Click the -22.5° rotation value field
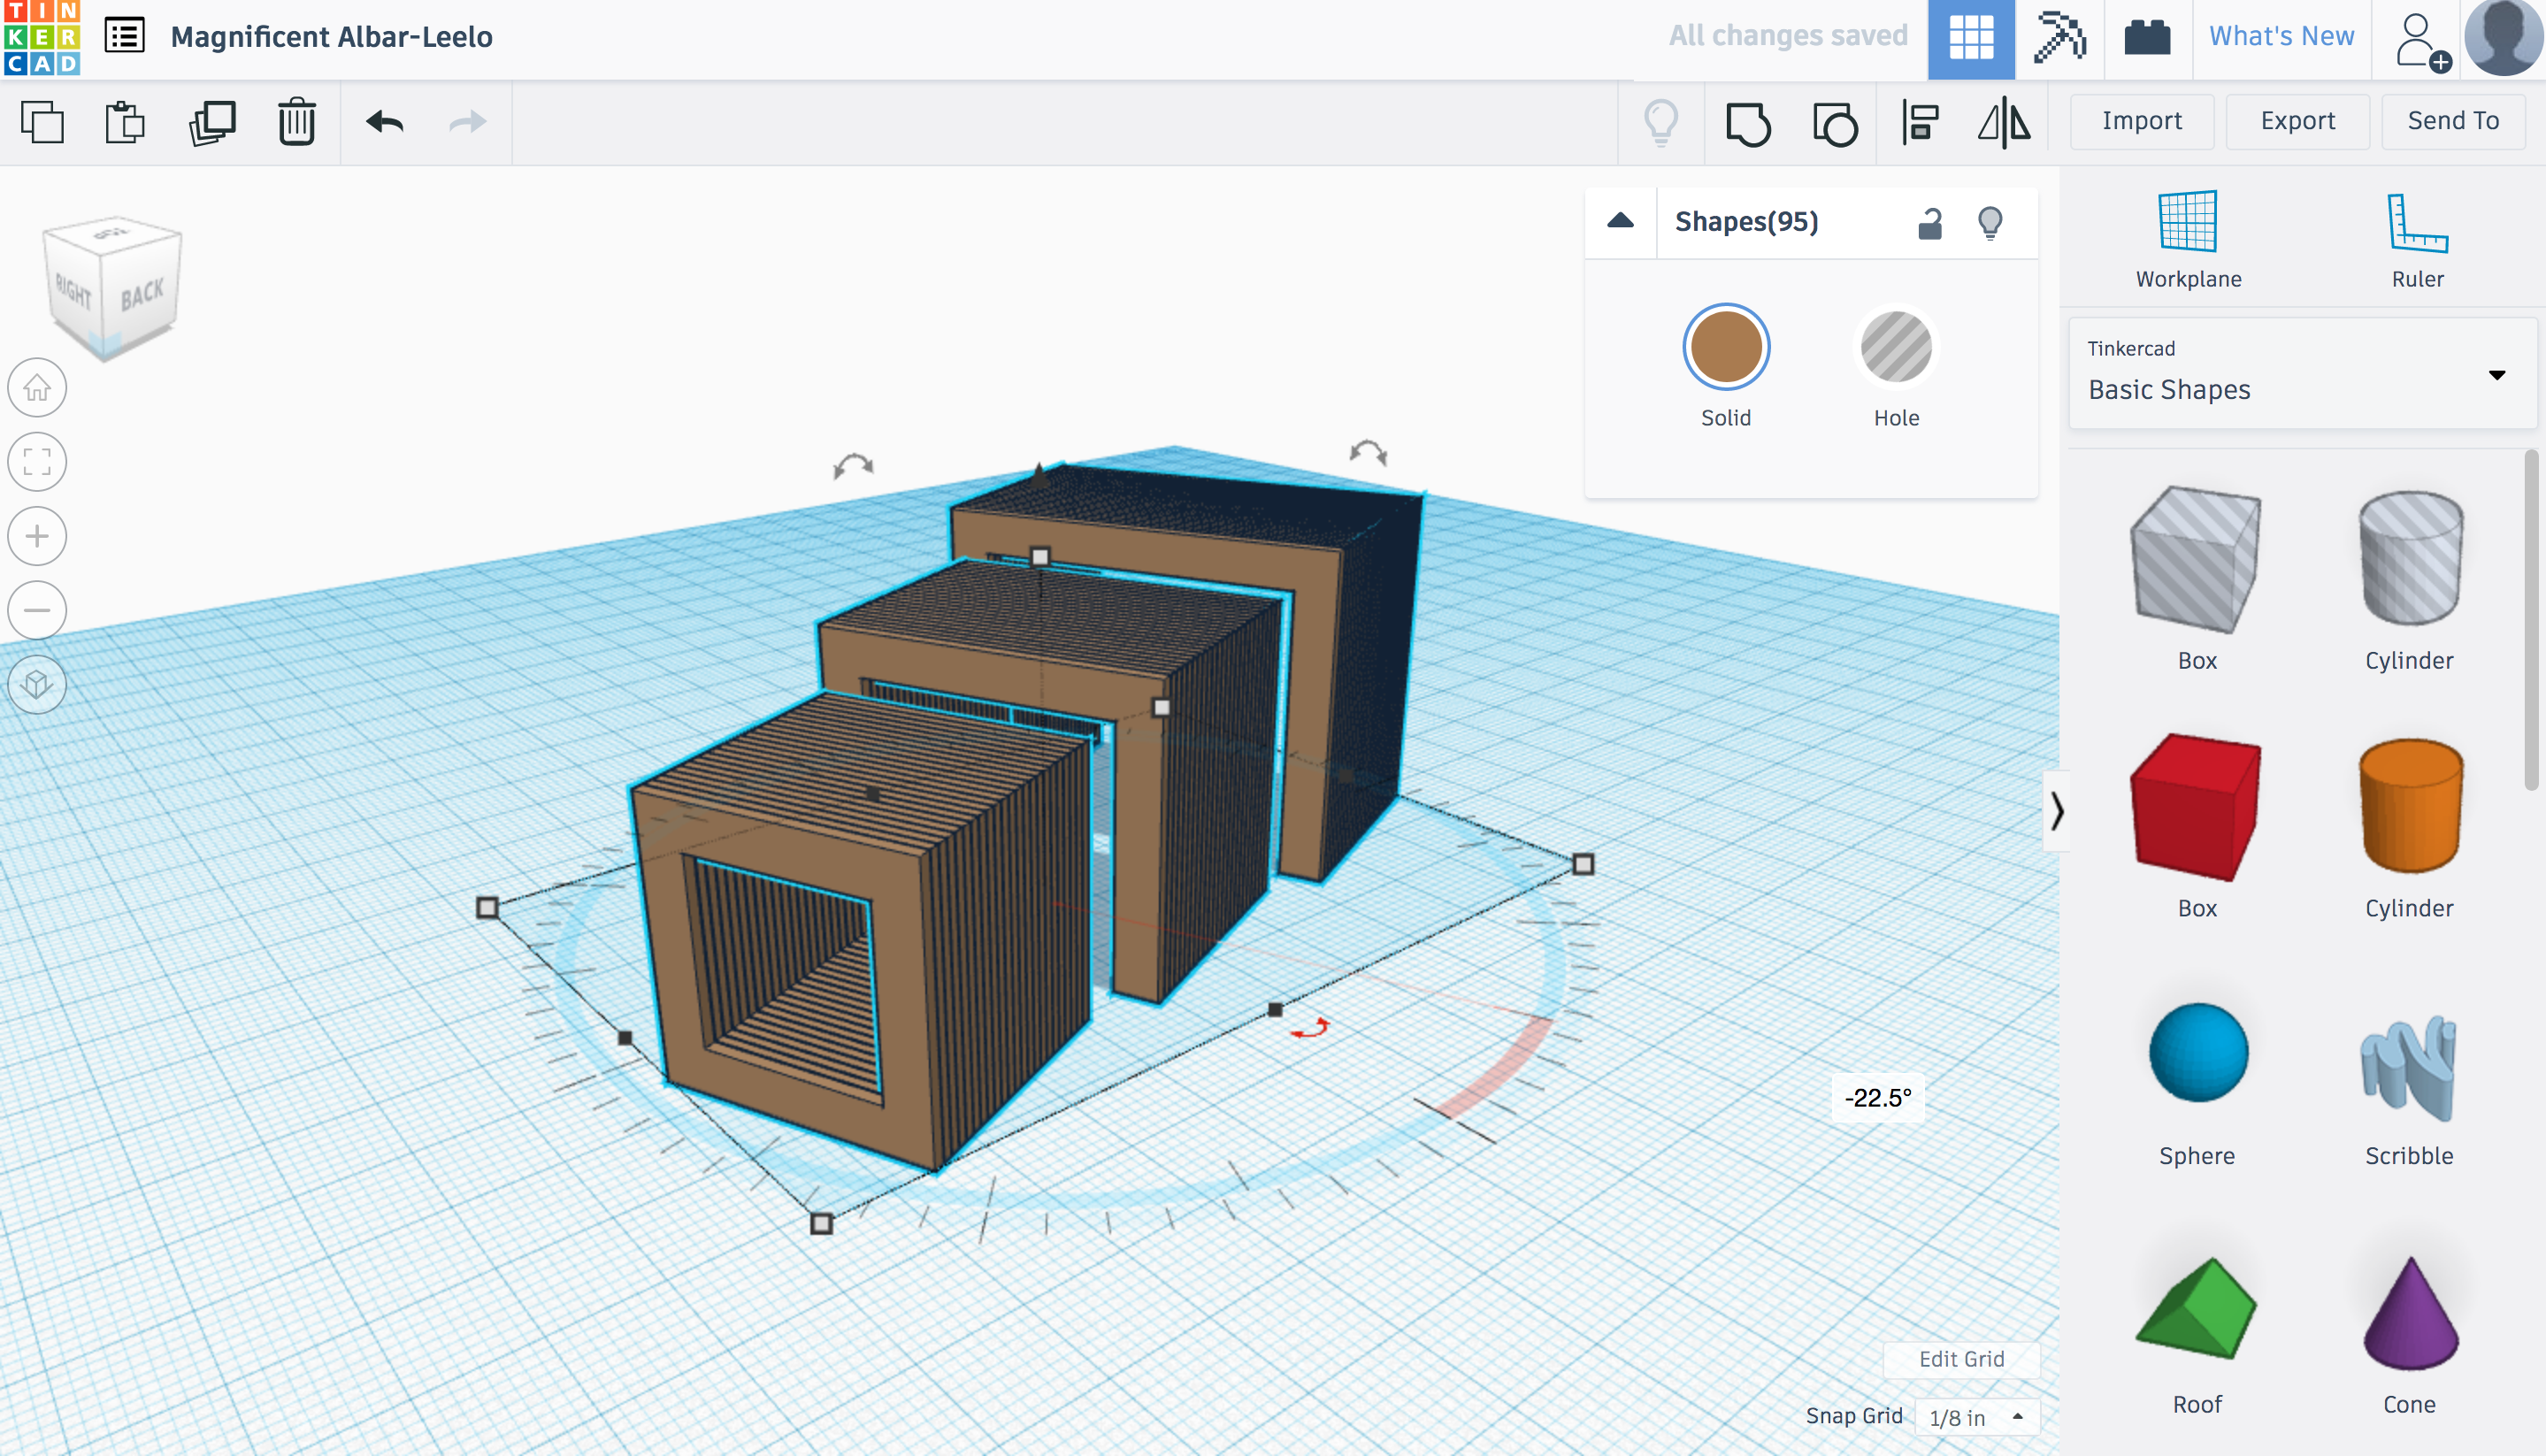The width and height of the screenshot is (2546, 1456). pyautogui.click(x=1877, y=1098)
